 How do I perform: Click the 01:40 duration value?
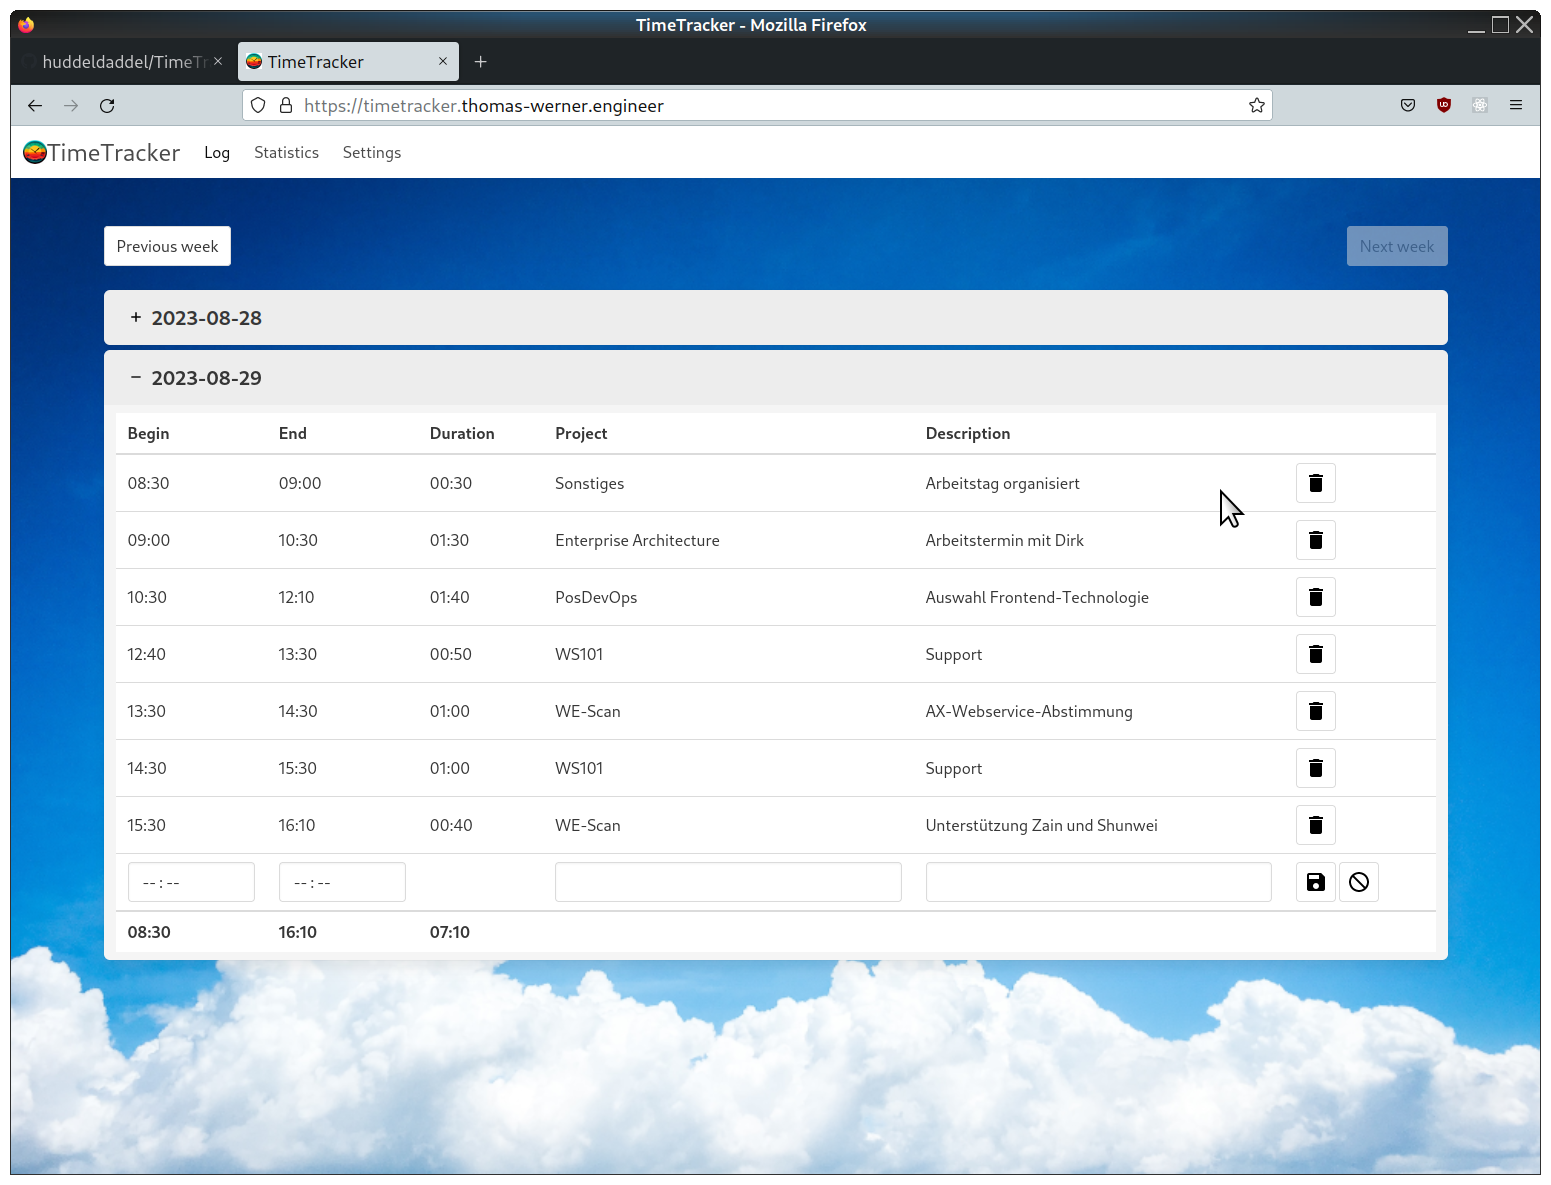450,597
